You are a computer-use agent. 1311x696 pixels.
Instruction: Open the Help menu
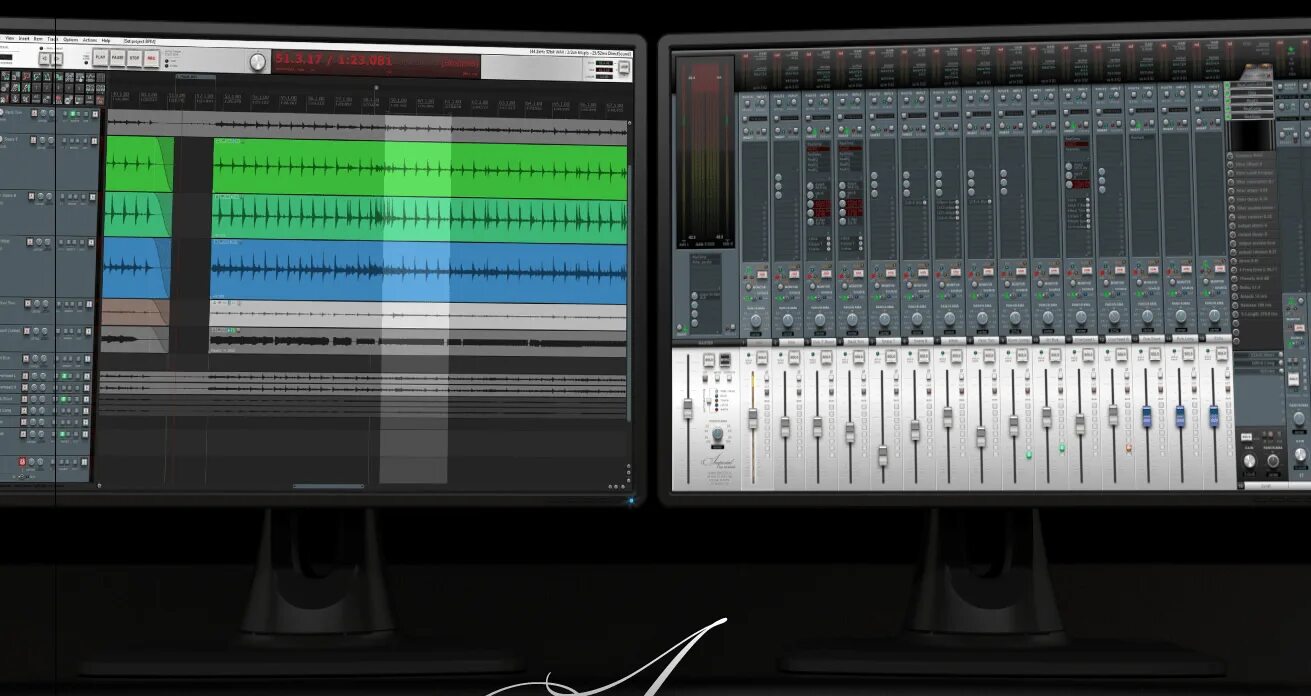coord(106,40)
